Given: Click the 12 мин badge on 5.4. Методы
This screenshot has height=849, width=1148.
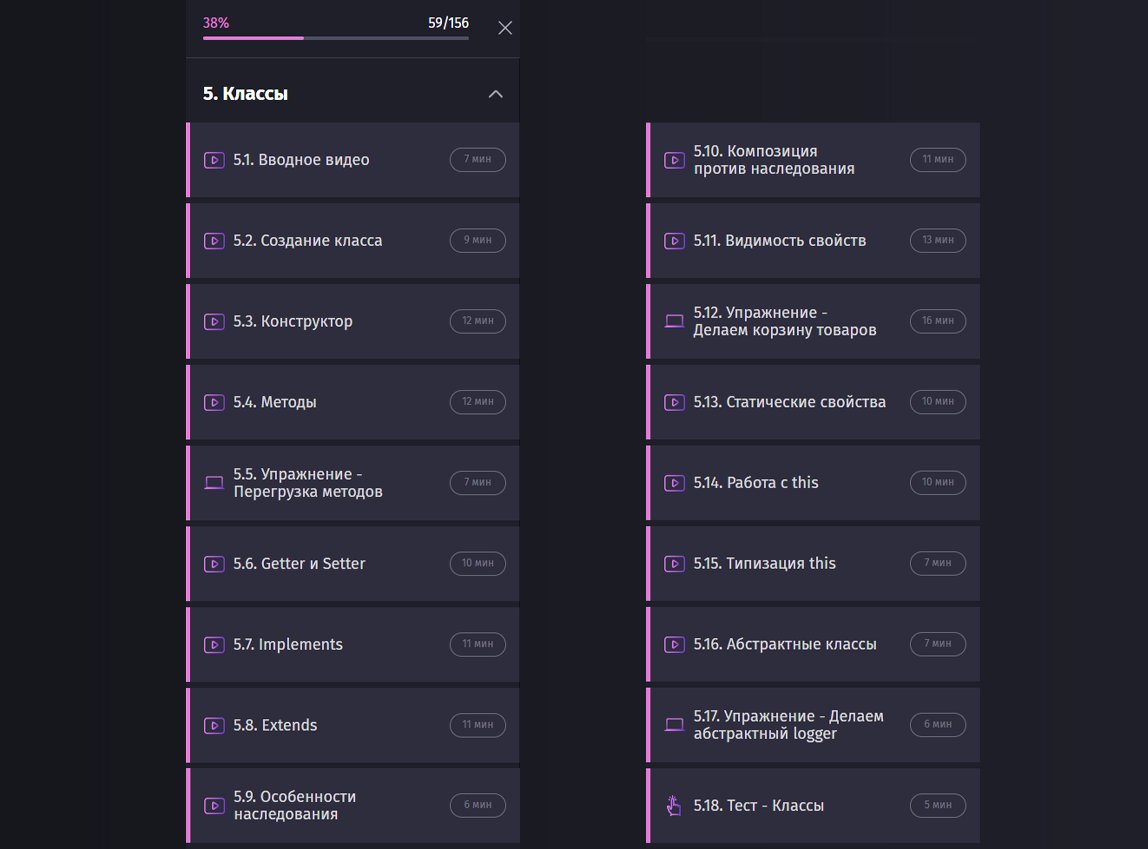Looking at the screenshot, I should point(478,402).
